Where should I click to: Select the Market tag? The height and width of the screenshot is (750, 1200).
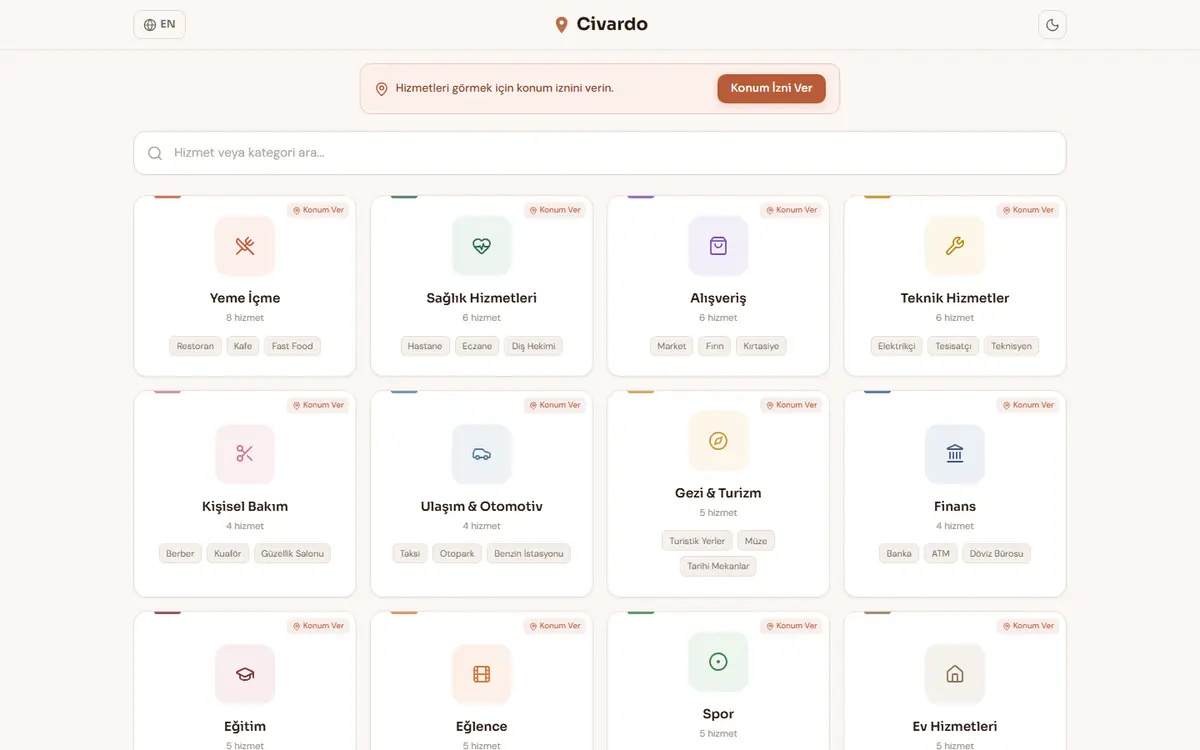672,346
